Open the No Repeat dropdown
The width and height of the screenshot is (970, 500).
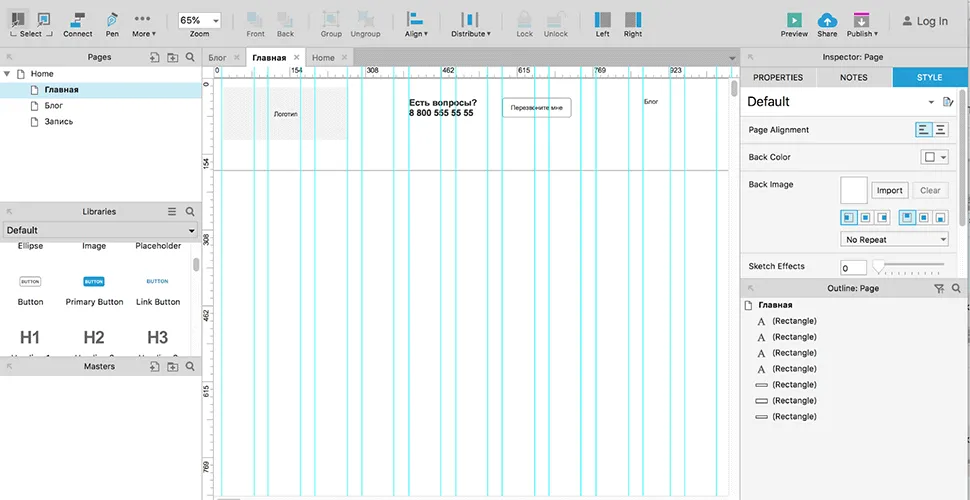(894, 240)
